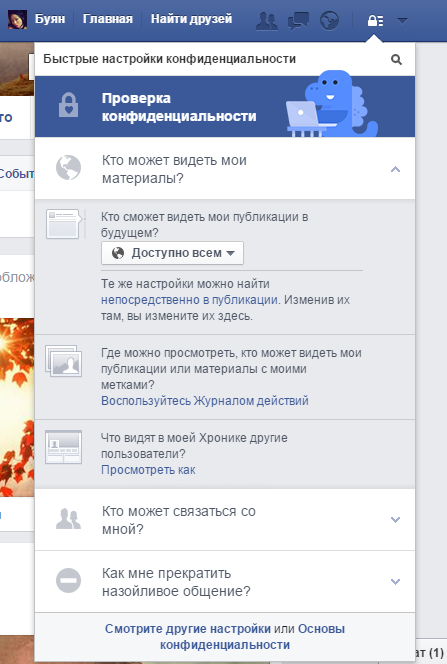Click 'Кто сможет видеть мои публикации в будущем?' text
The image size is (447, 664).
click(204, 224)
